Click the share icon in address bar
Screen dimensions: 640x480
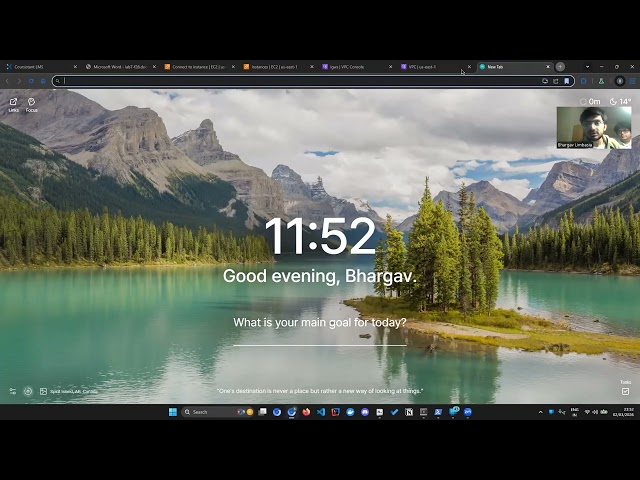tap(556, 81)
